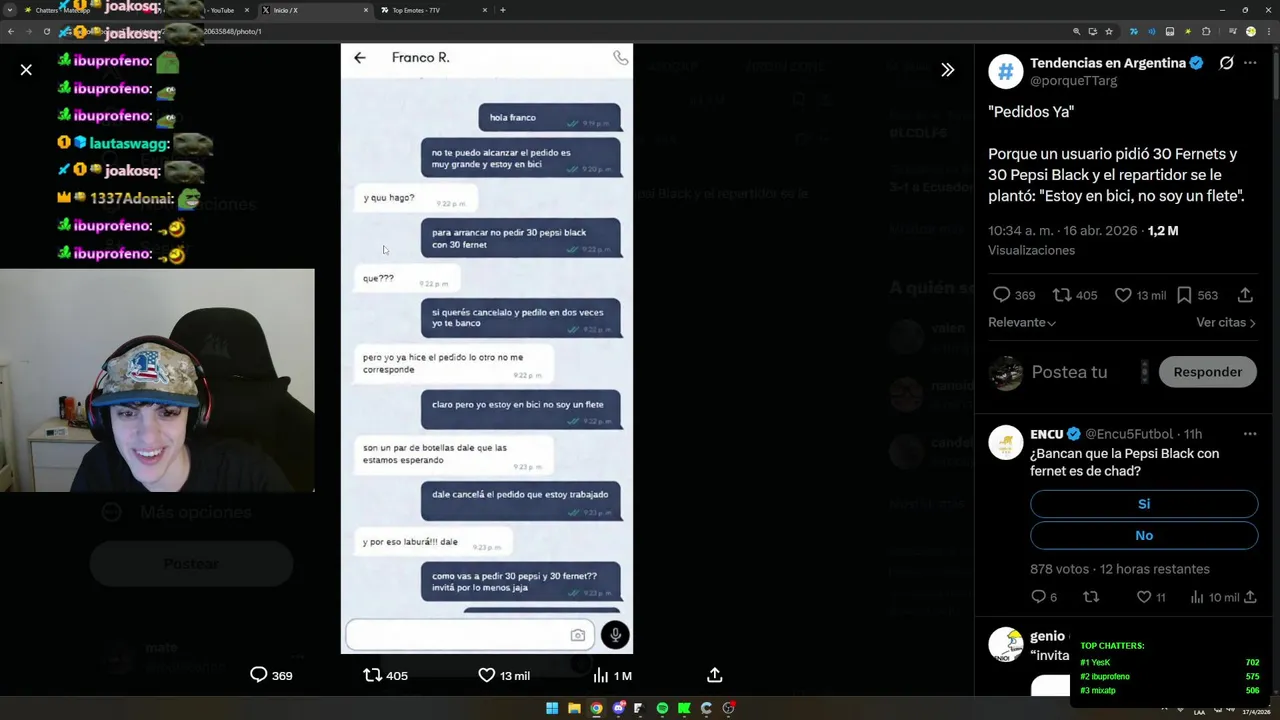Open ENCU reply's three-dot menu
Screen dimensions: 1280x720
click(1250, 434)
